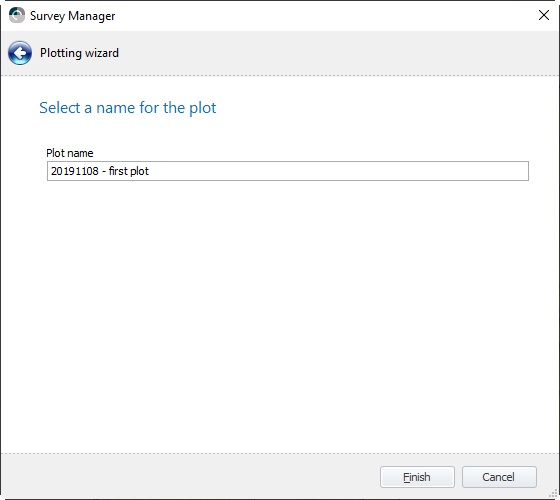Place cursor after "first plot" in the name field
The height and width of the screenshot is (500, 560).
149,171
